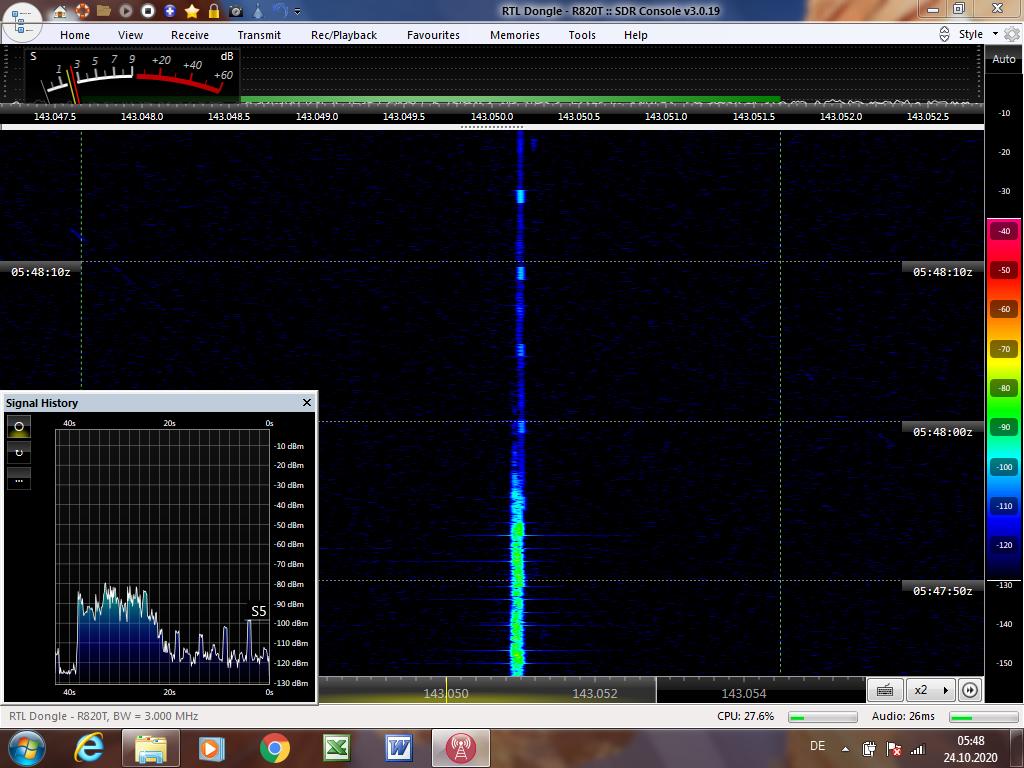Image resolution: width=1024 pixels, height=768 pixels.
Task: Open Chrome from the taskbar
Action: point(275,748)
